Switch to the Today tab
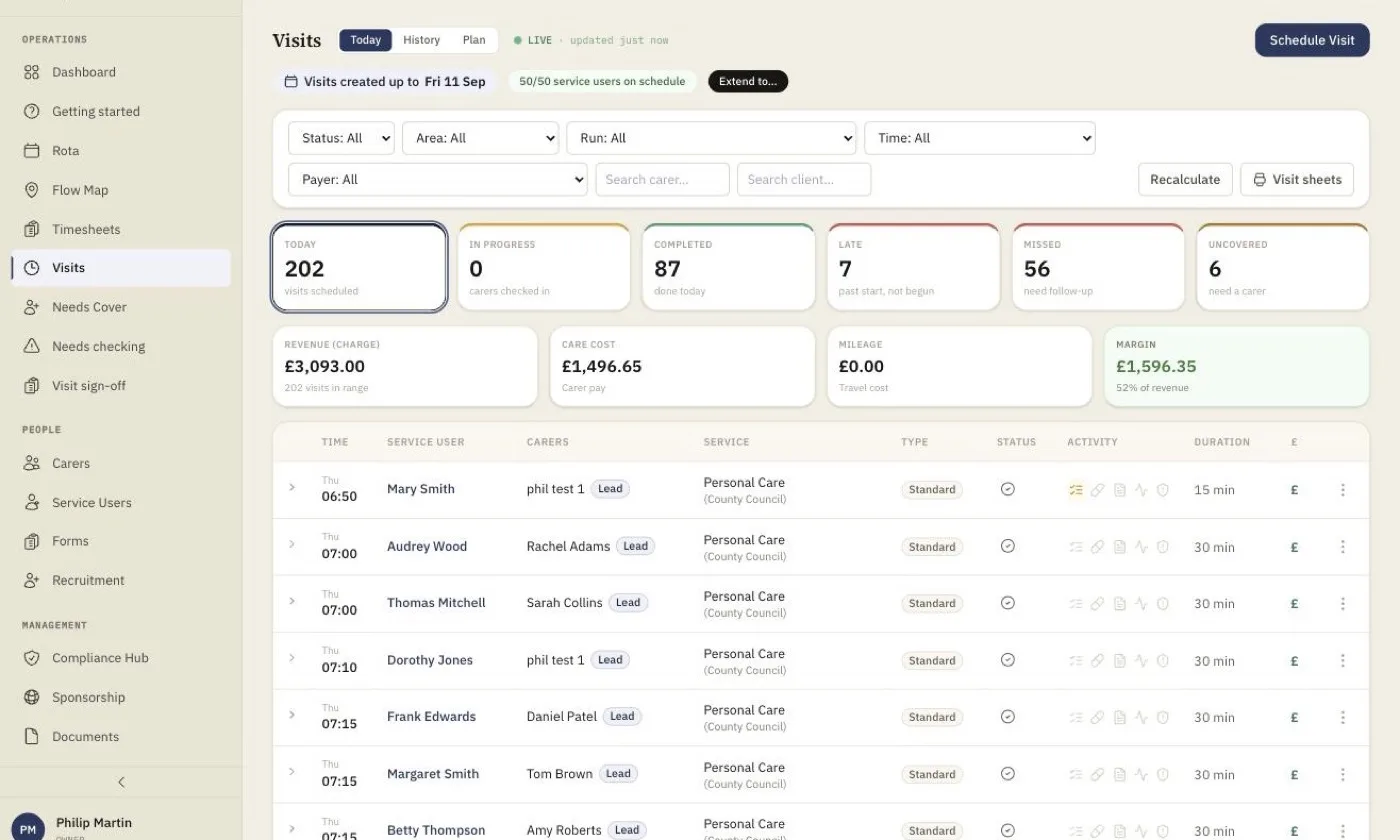Image resolution: width=1400 pixels, height=840 pixels. (365, 40)
